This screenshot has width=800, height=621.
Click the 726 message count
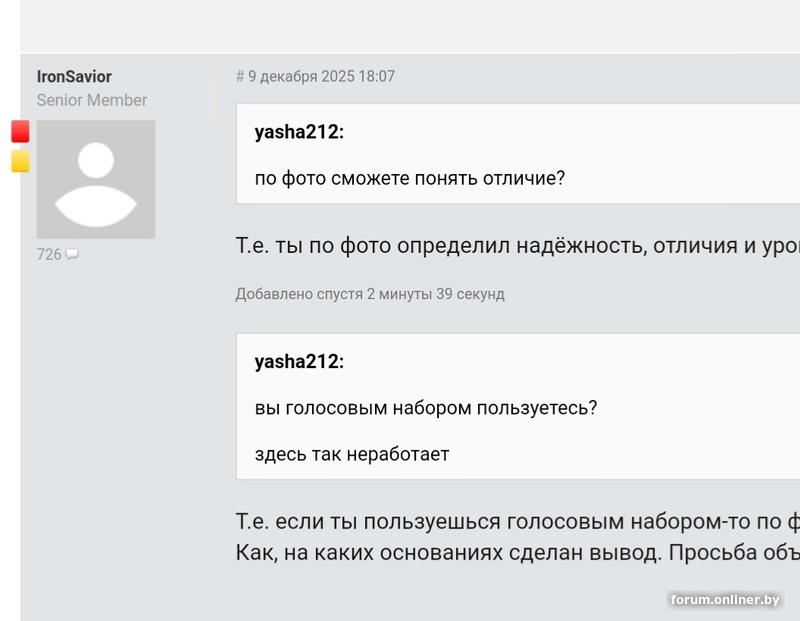click(x=49, y=255)
